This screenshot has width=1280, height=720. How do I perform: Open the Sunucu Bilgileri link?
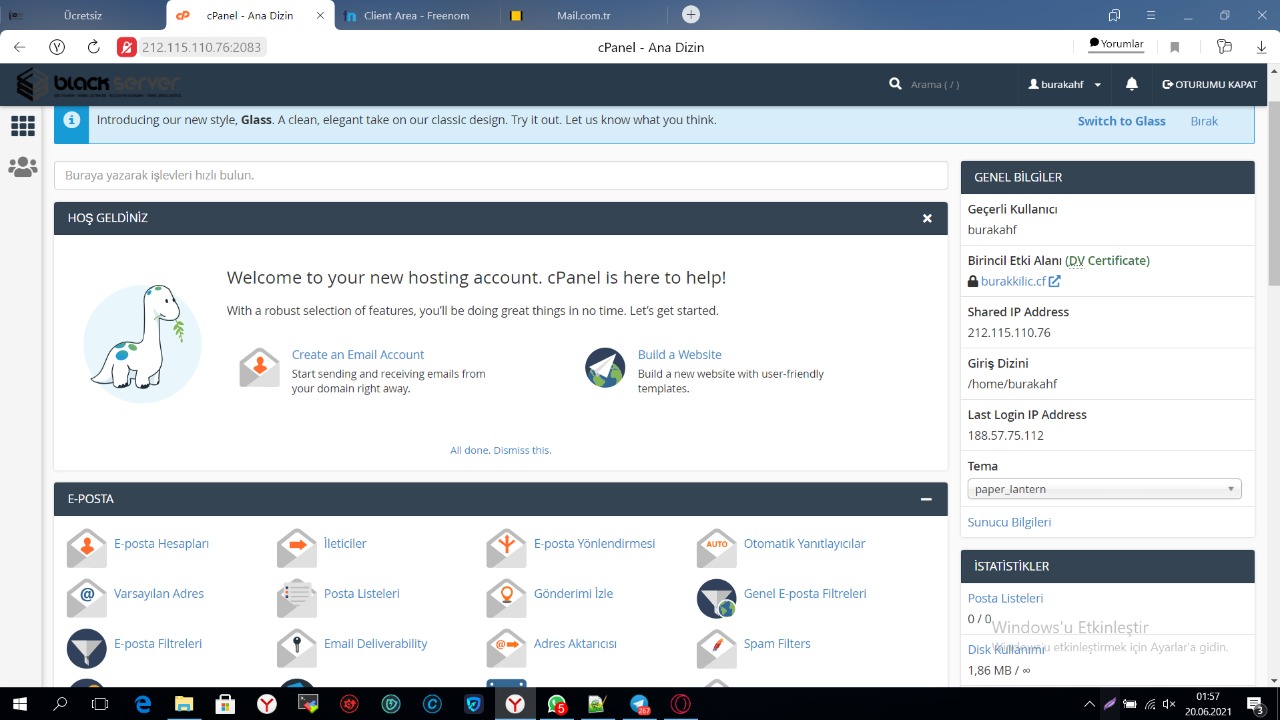point(1009,522)
